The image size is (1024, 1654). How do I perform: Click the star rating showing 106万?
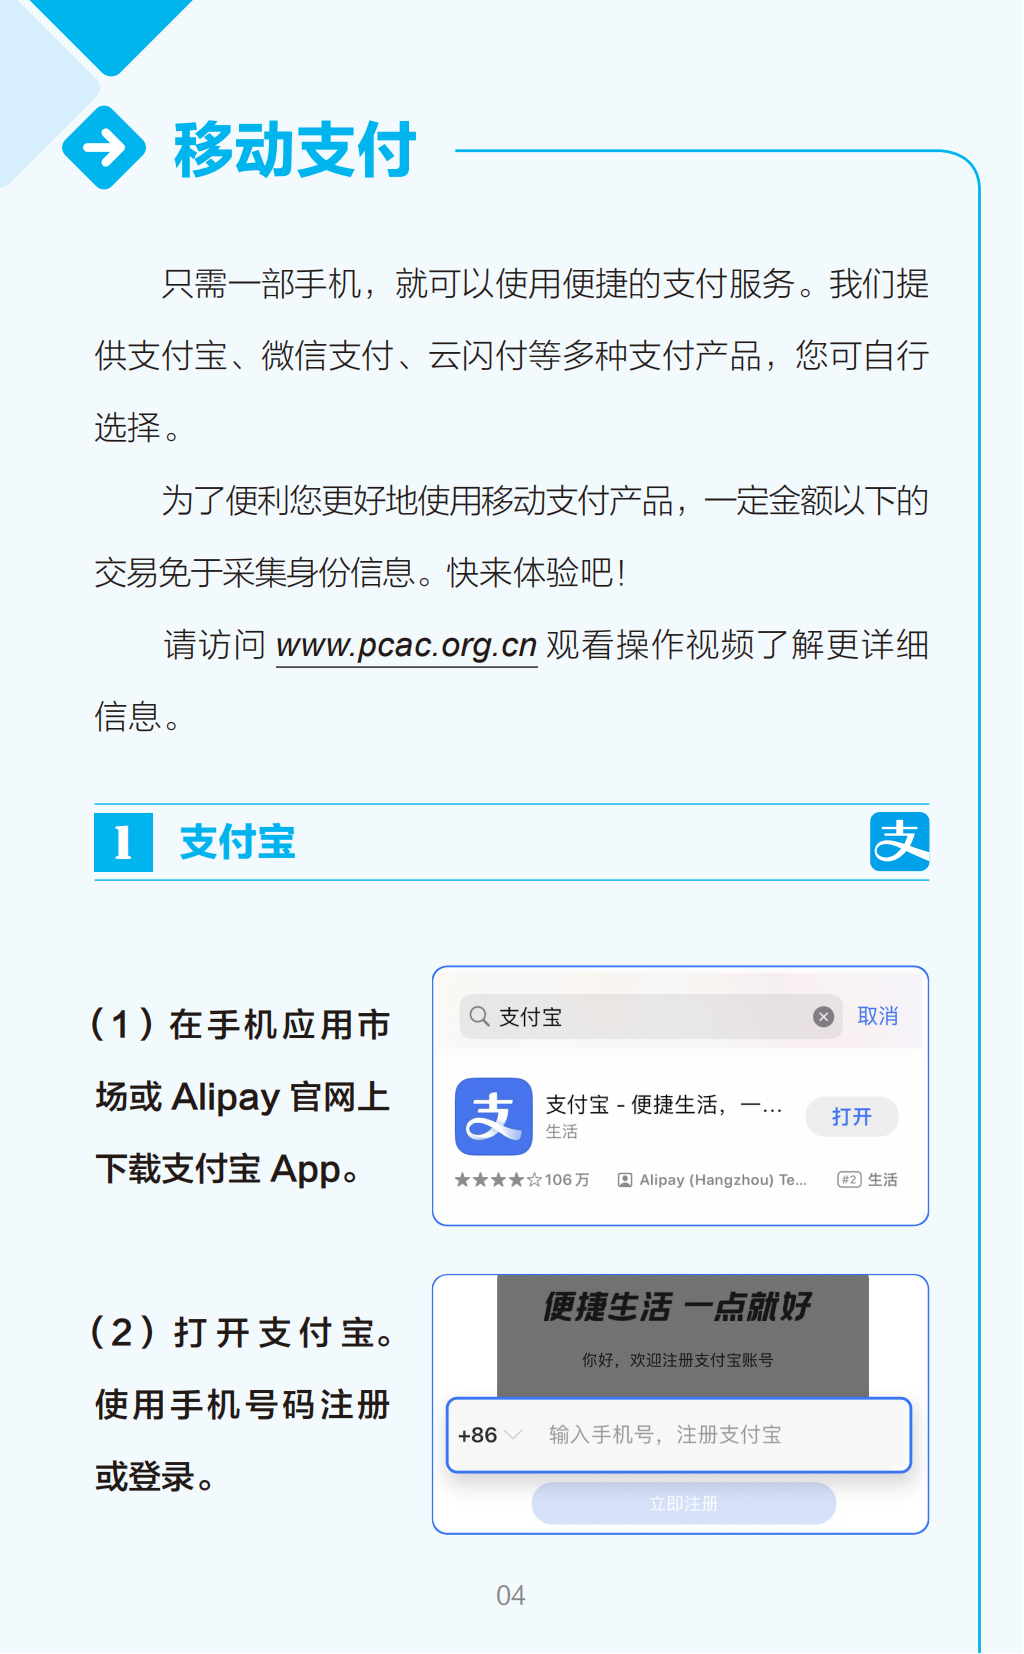point(521,1180)
